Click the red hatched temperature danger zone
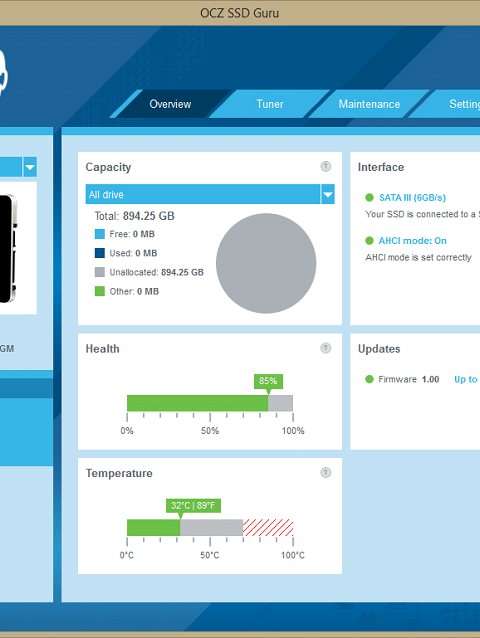Screen dimensions: 480x638 tap(268, 528)
